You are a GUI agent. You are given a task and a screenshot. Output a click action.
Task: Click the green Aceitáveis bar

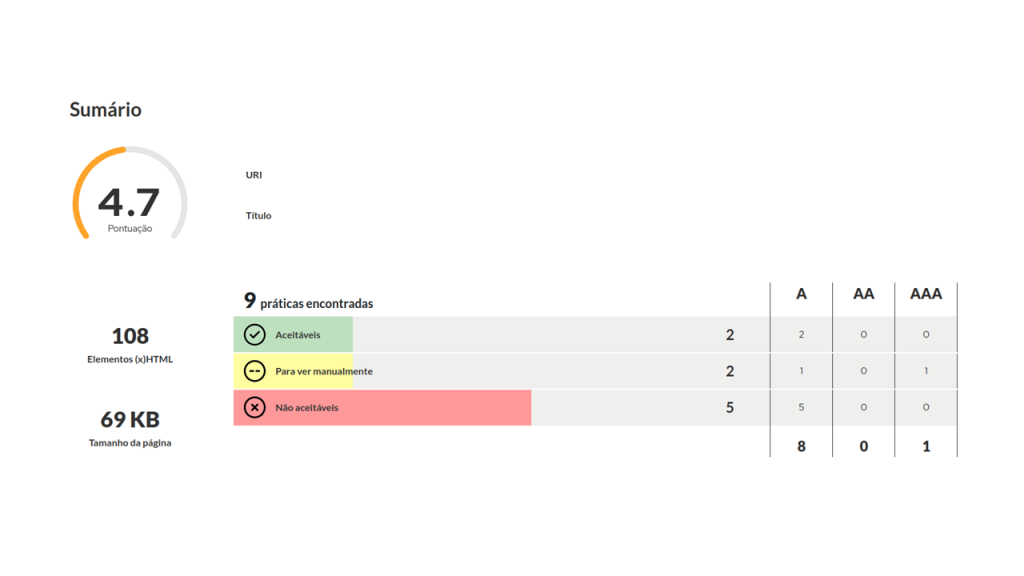pos(293,334)
